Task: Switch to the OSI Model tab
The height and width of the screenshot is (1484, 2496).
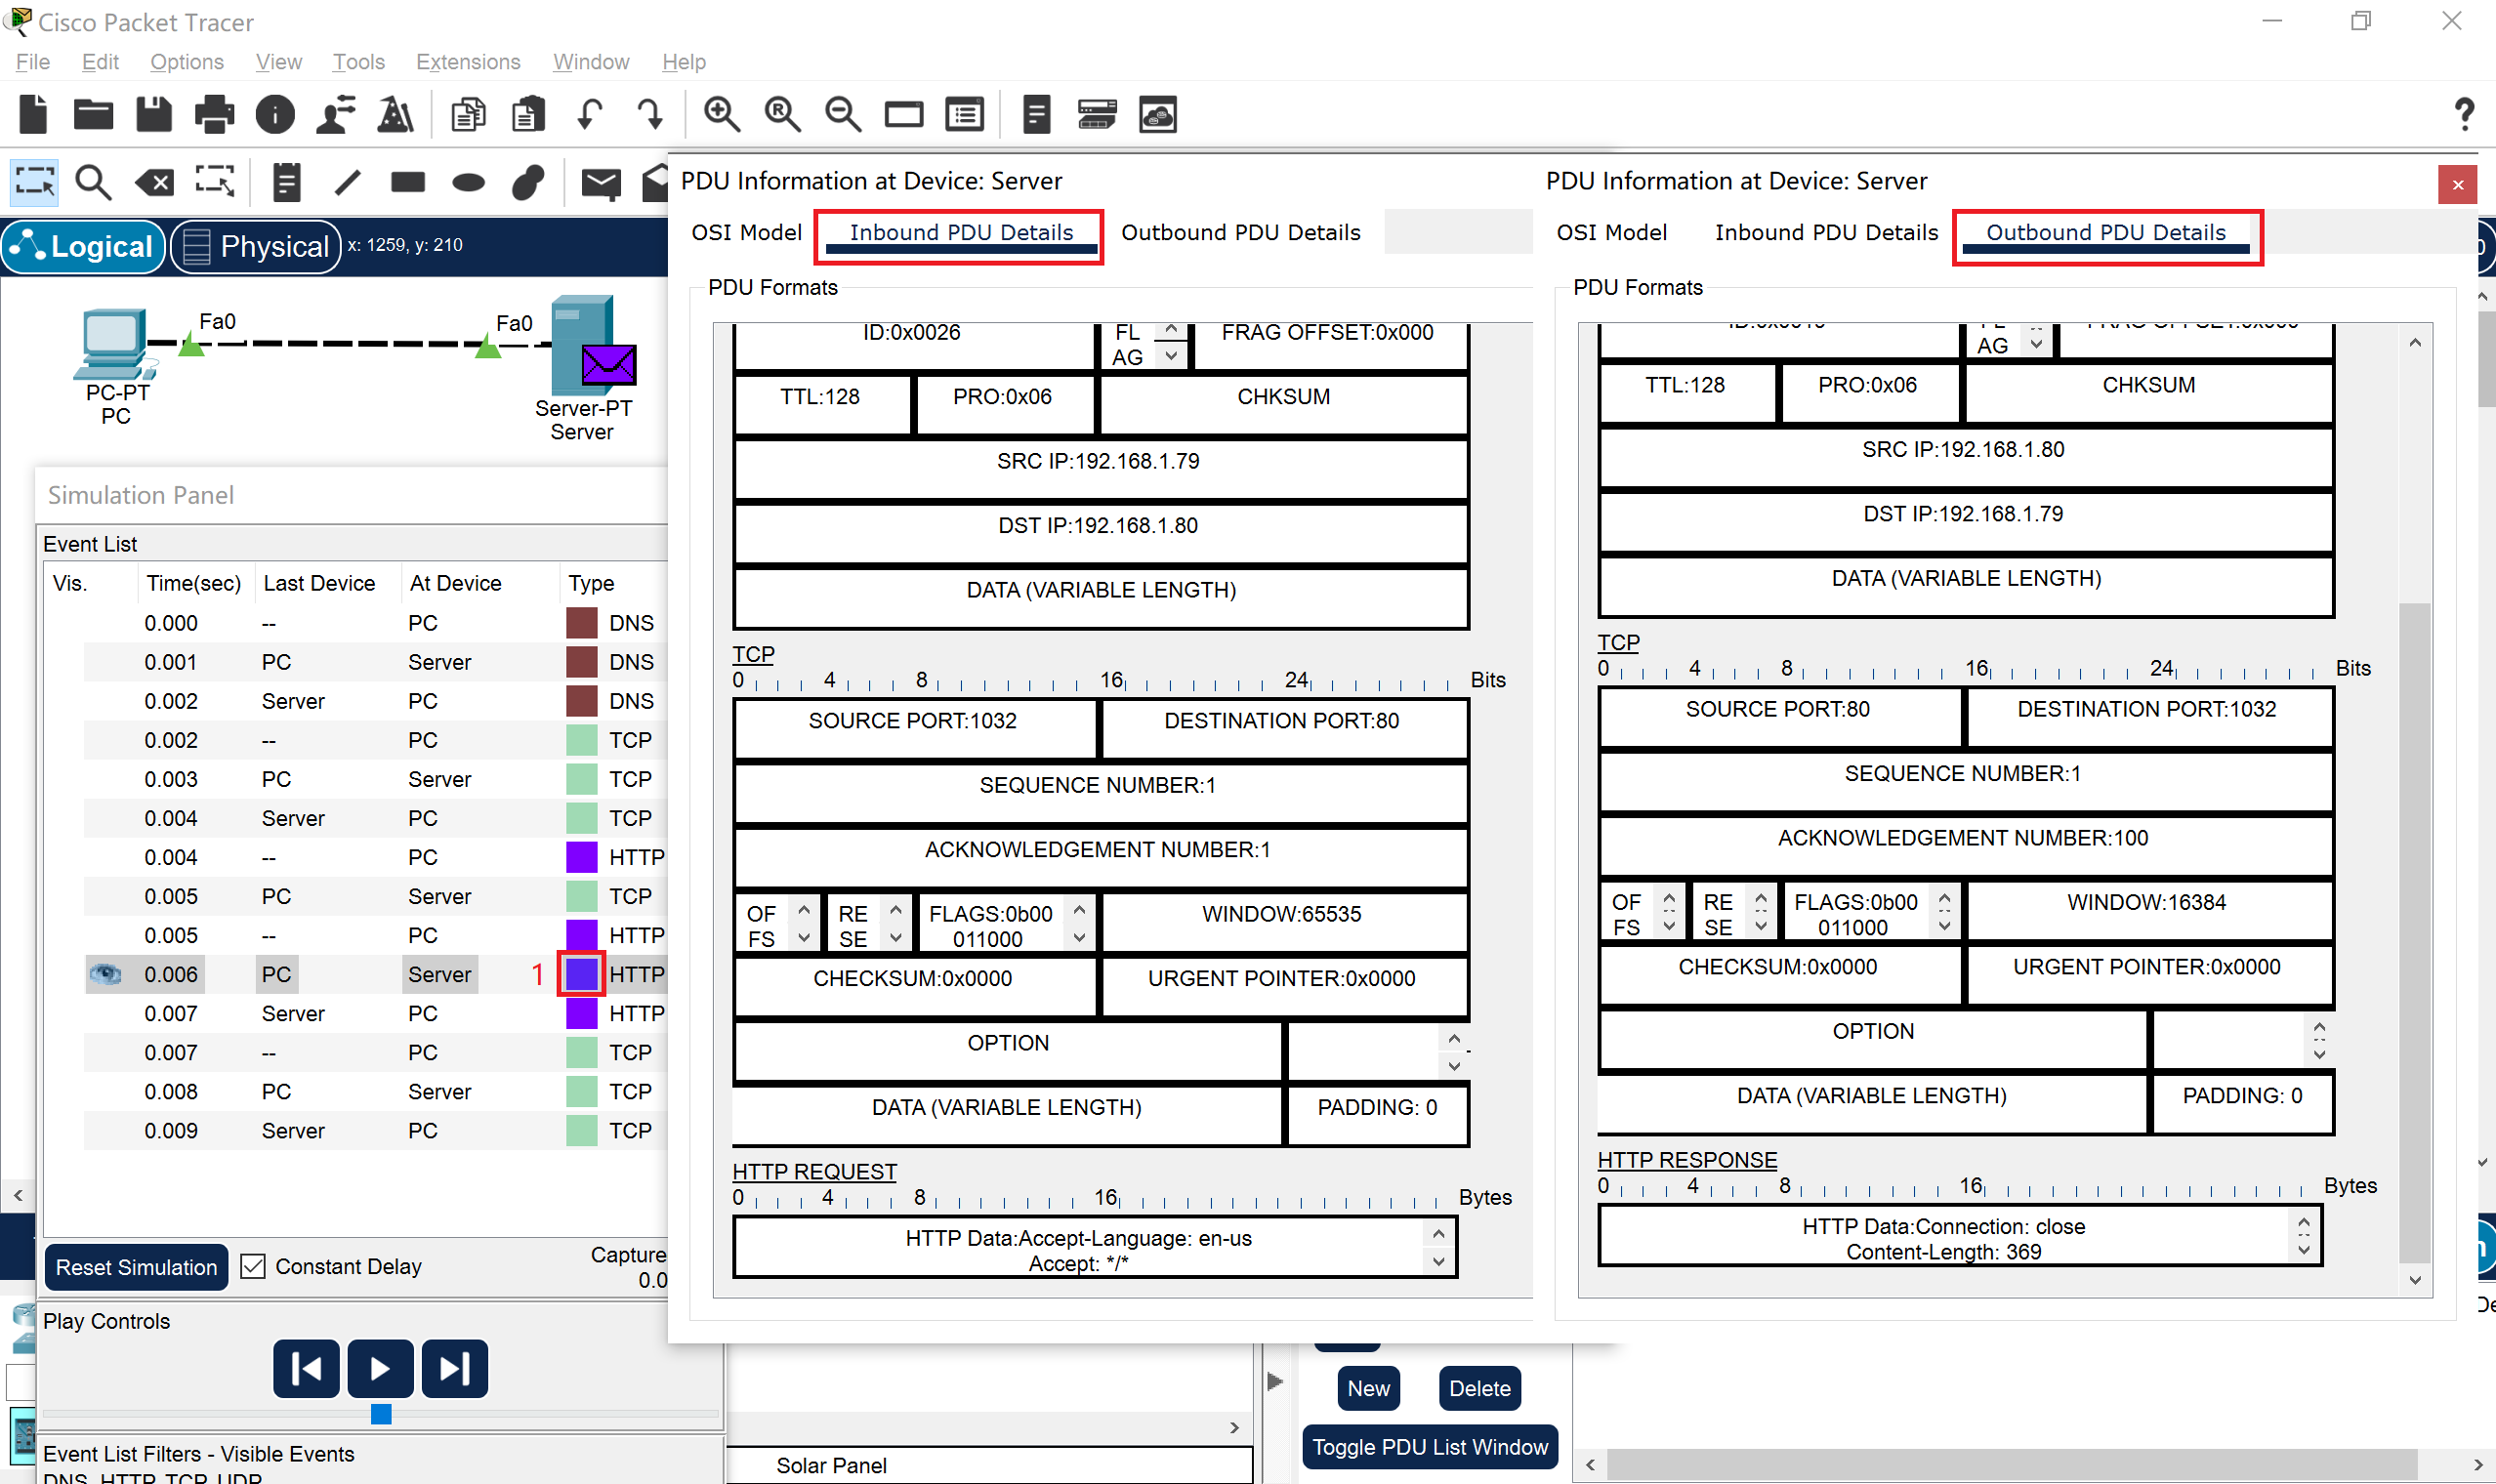Action: pos(746,231)
